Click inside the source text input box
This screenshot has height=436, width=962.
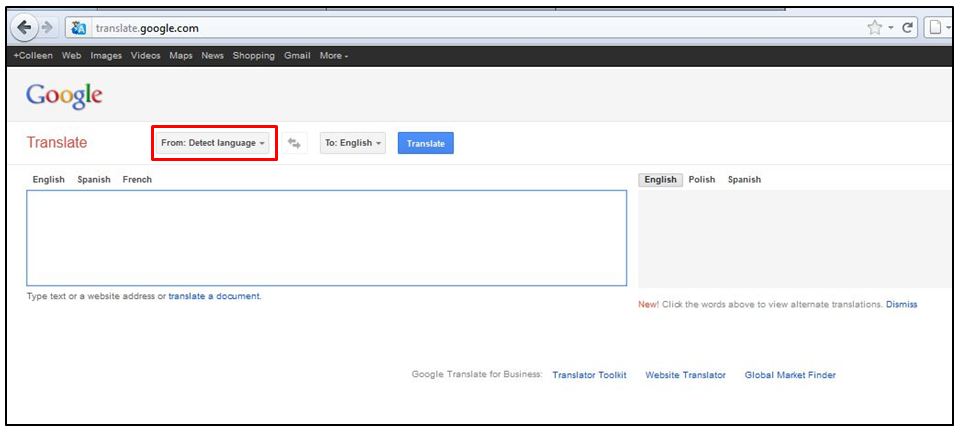click(326, 238)
